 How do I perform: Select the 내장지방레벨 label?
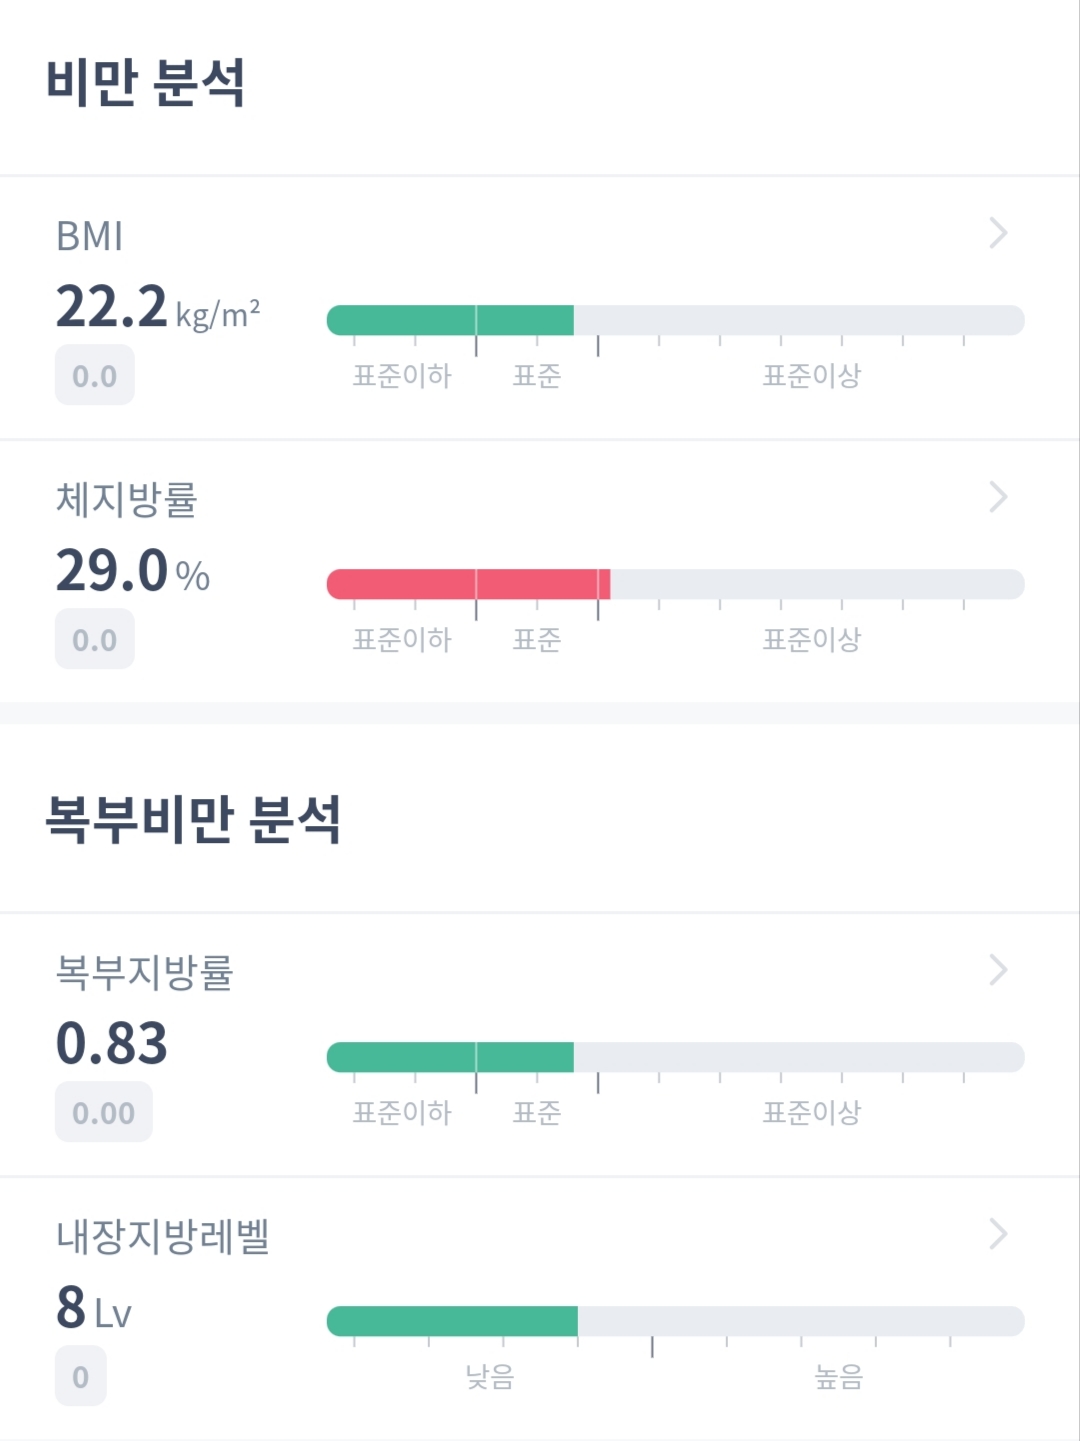(162, 1237)
